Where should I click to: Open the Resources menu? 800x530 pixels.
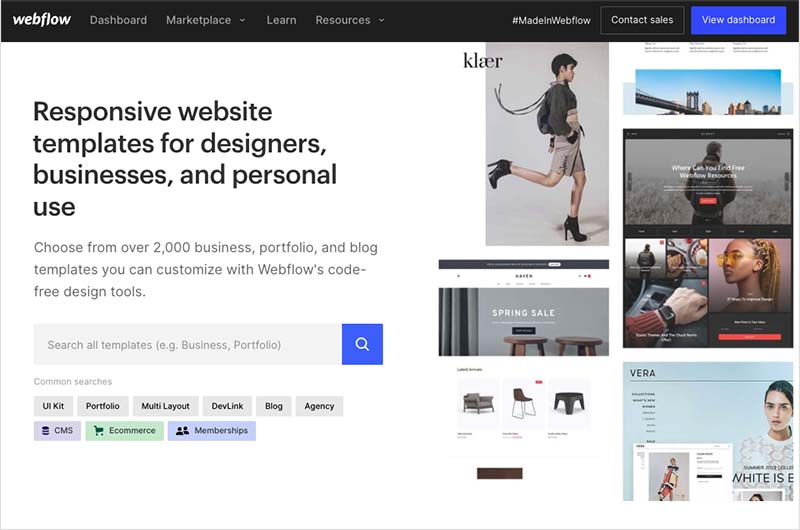point(343,20)
